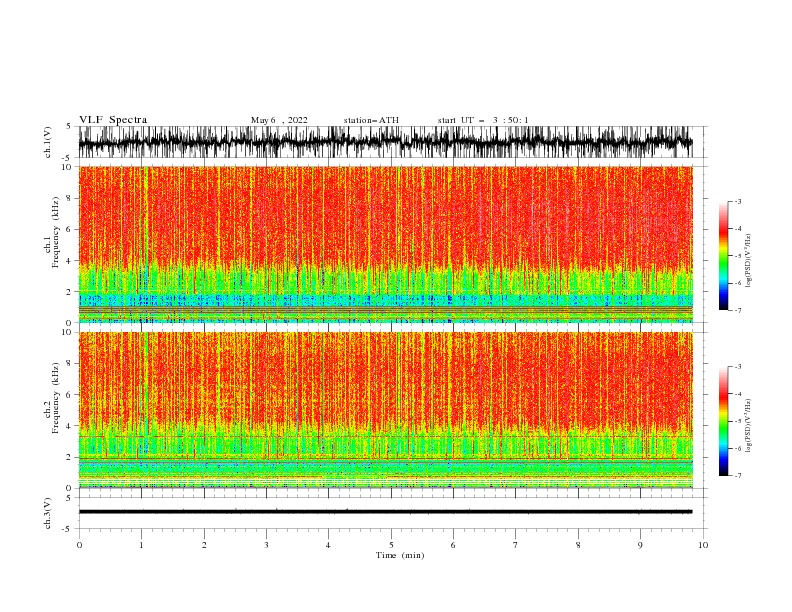Image resolution: width=792 pixels, height=612 pixels.
Task: Click time axis tick label '10'
Action: point(703,545)
